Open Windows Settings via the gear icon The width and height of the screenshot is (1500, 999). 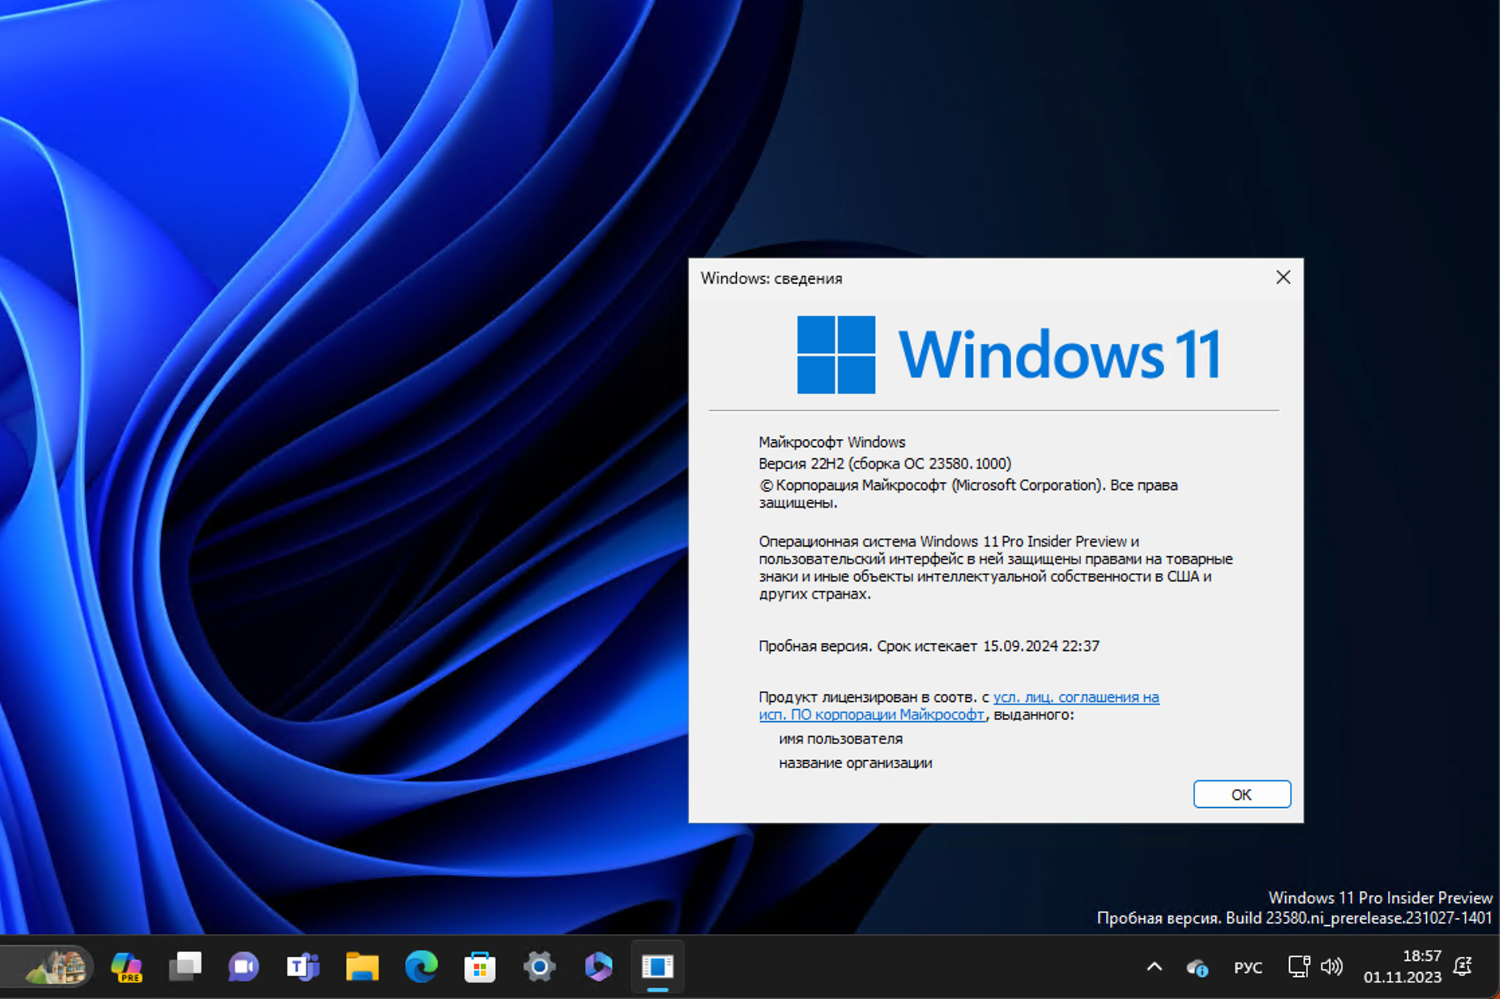click(539, 967)
